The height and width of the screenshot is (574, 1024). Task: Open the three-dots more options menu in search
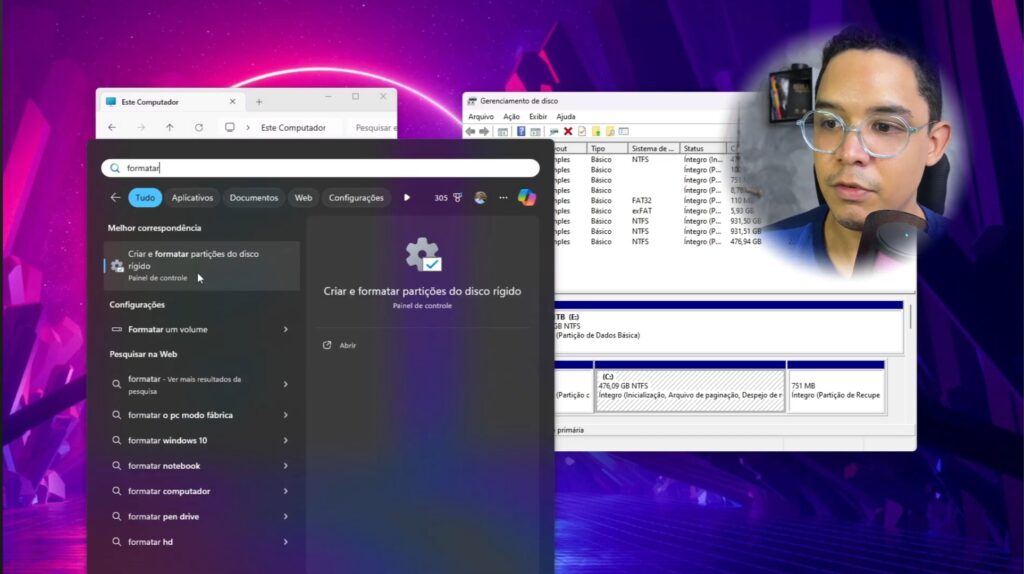click(503, 198)
